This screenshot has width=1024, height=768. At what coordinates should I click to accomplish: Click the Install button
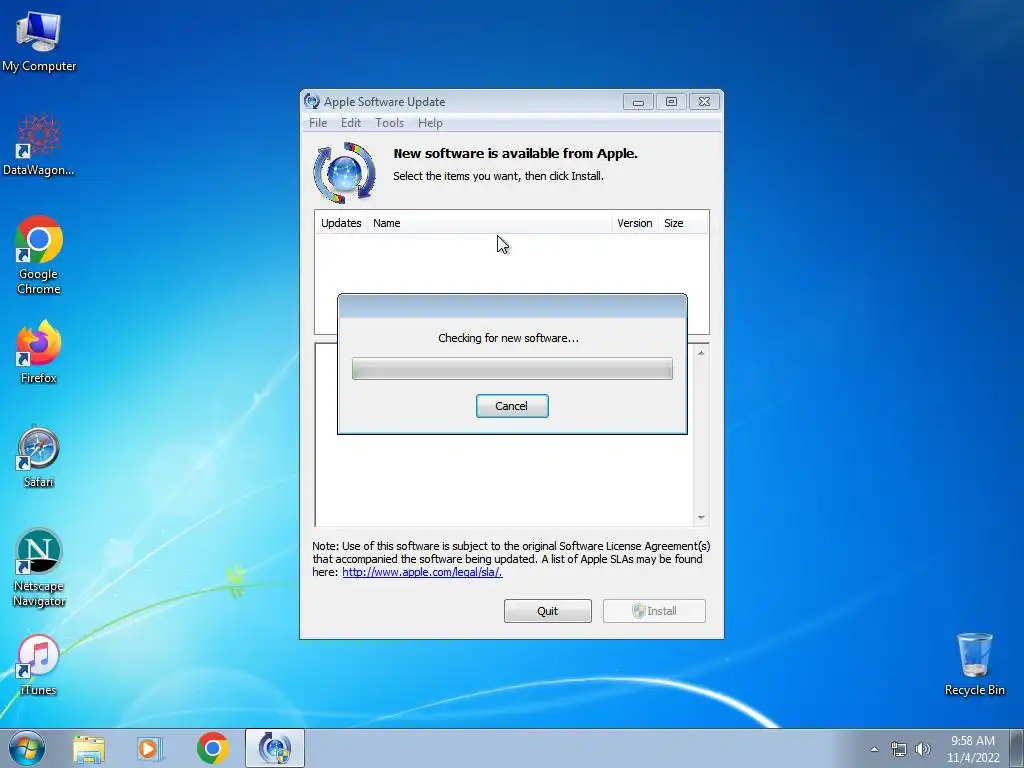pyautogui.click(x=654, y=611)
